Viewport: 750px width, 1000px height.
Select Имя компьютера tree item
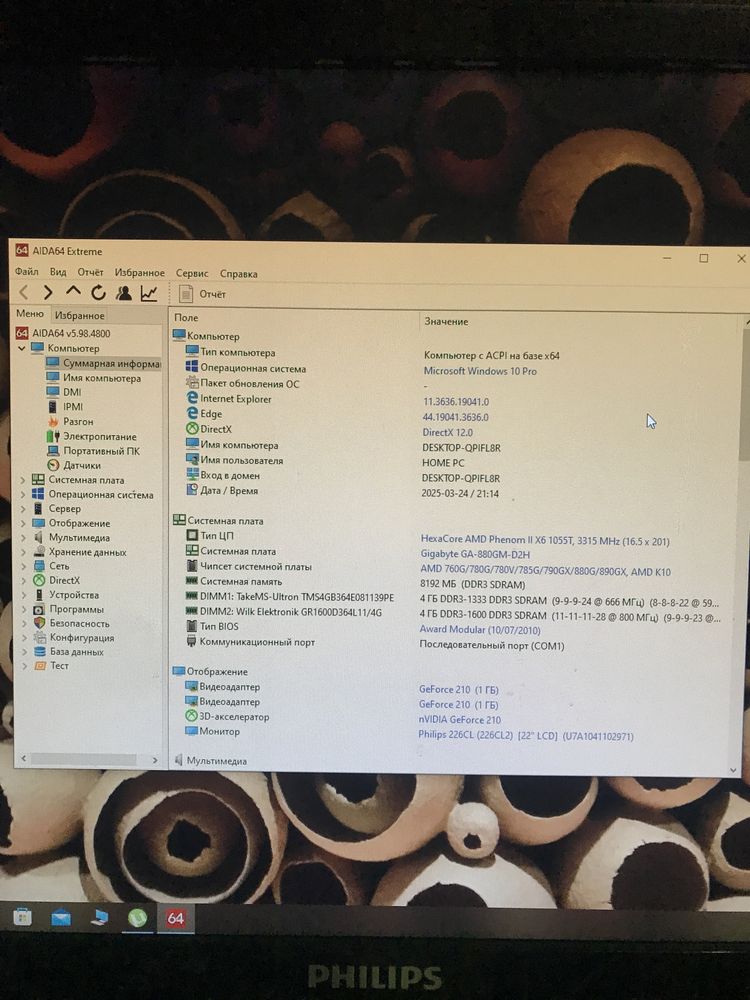(94, 378)
